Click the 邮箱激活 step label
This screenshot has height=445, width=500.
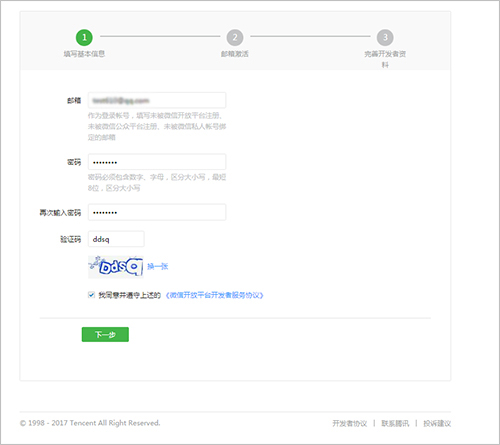click(235, 54)
